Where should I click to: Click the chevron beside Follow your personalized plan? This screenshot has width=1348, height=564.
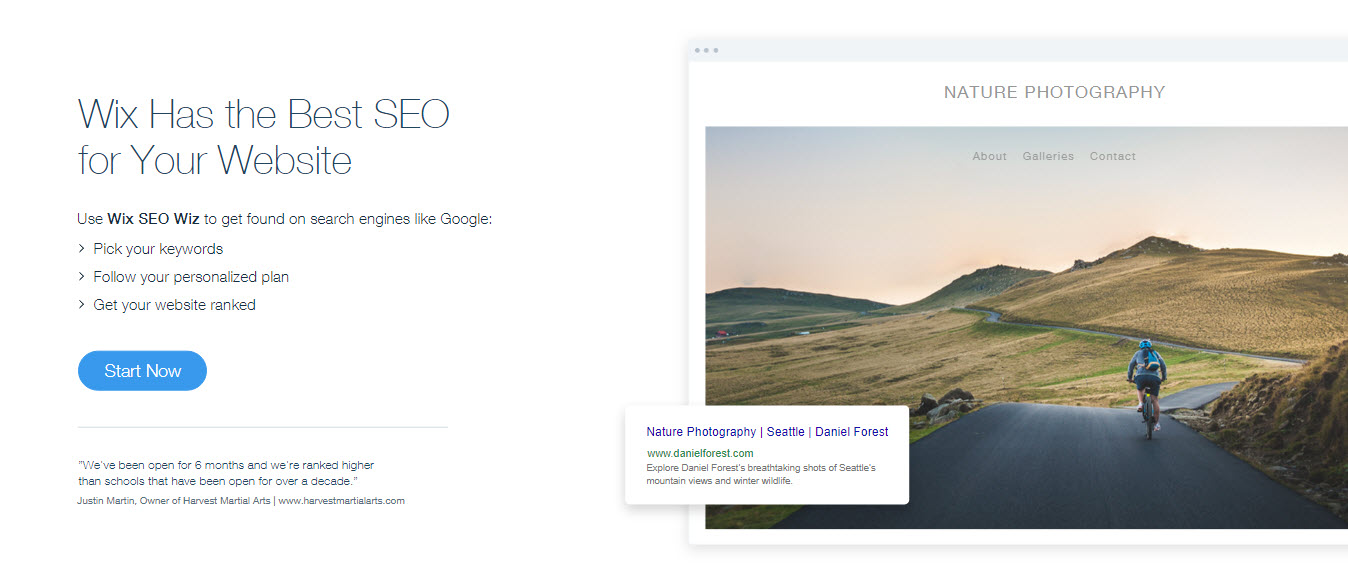[81, 276]
